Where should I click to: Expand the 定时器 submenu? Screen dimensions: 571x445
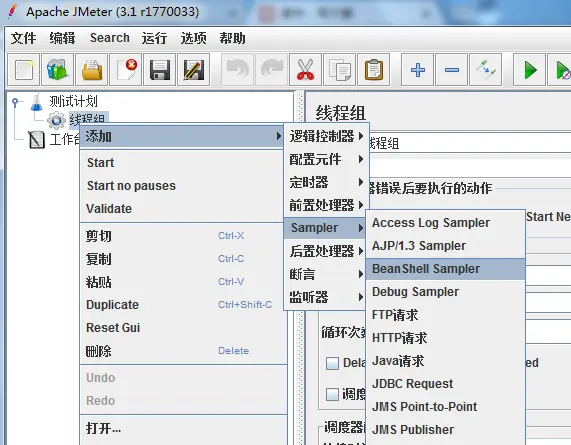(326, 182)
